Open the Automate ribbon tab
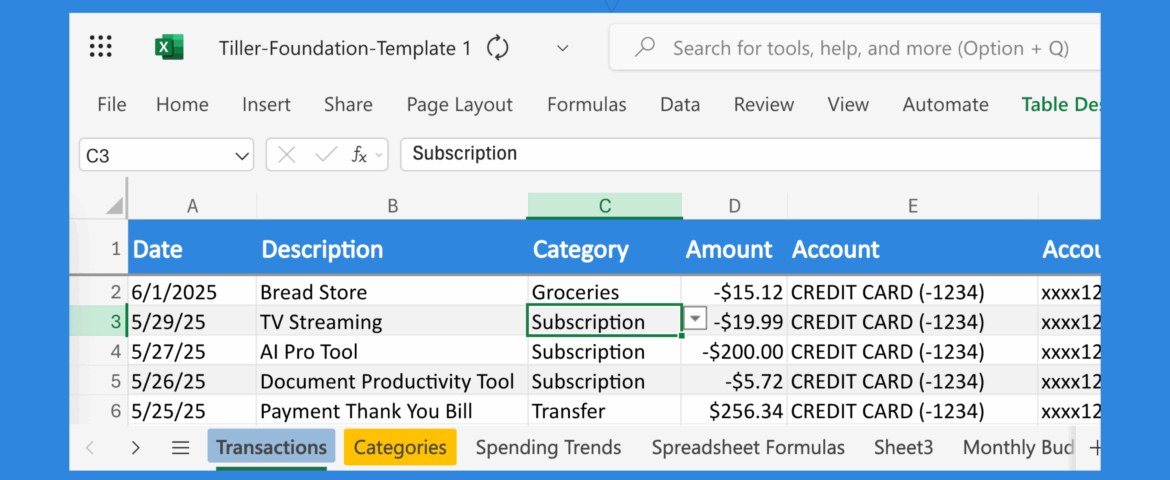 coord(945,105)
